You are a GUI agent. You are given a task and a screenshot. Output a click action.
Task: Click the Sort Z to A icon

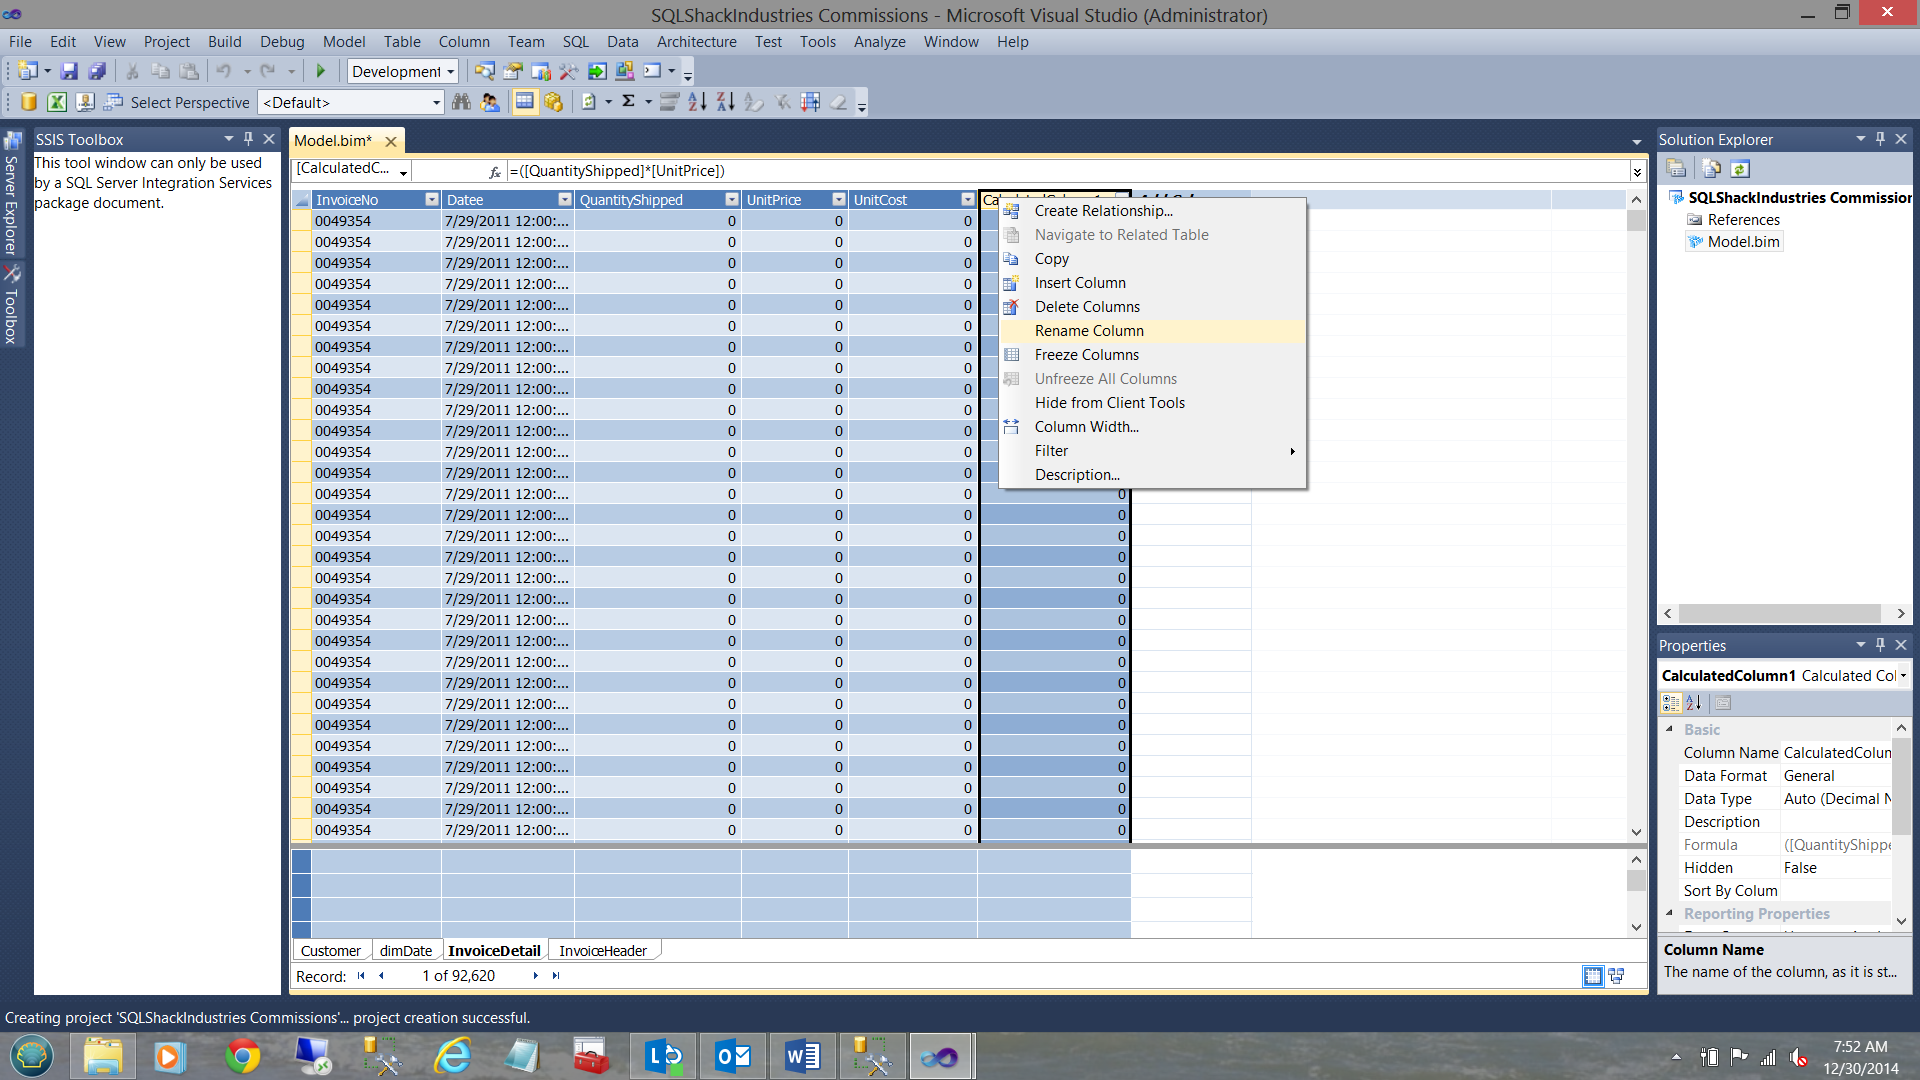point(725,102)
